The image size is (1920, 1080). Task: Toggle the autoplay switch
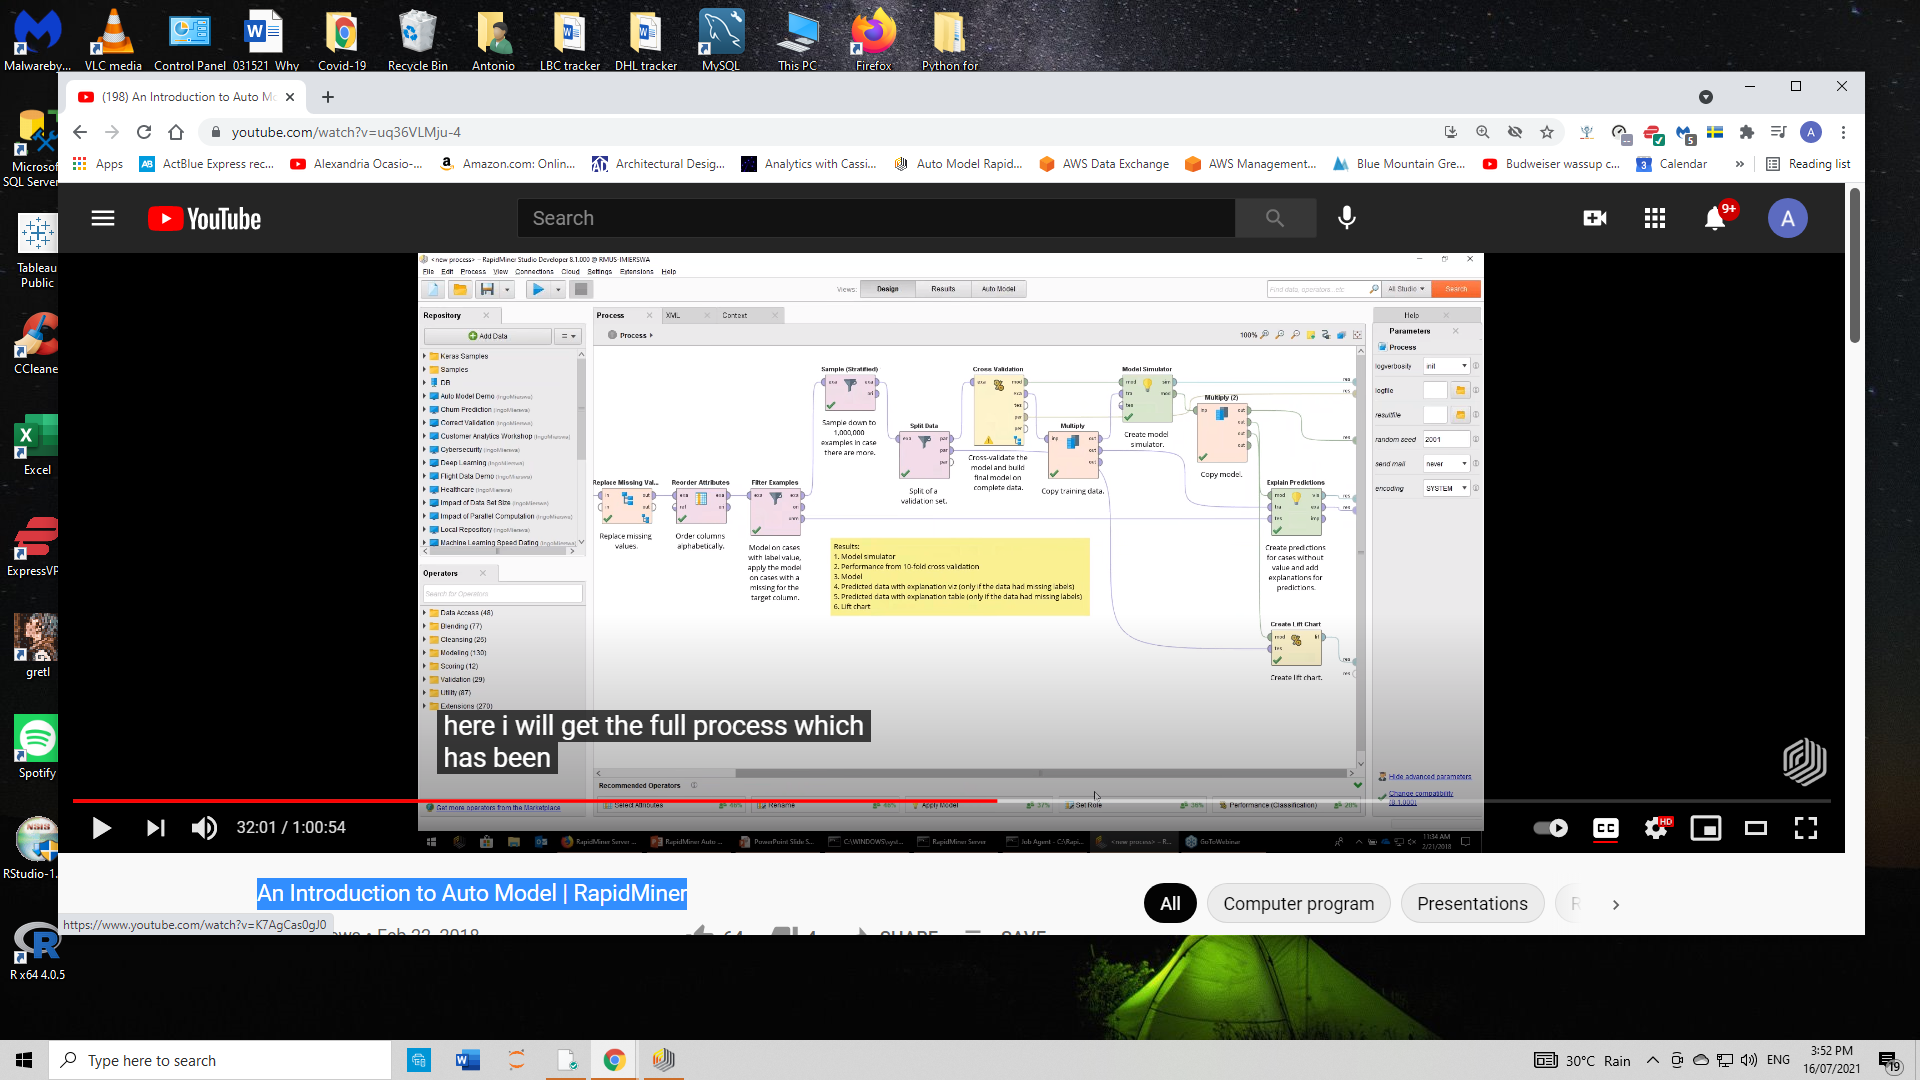pos(1551,828)
